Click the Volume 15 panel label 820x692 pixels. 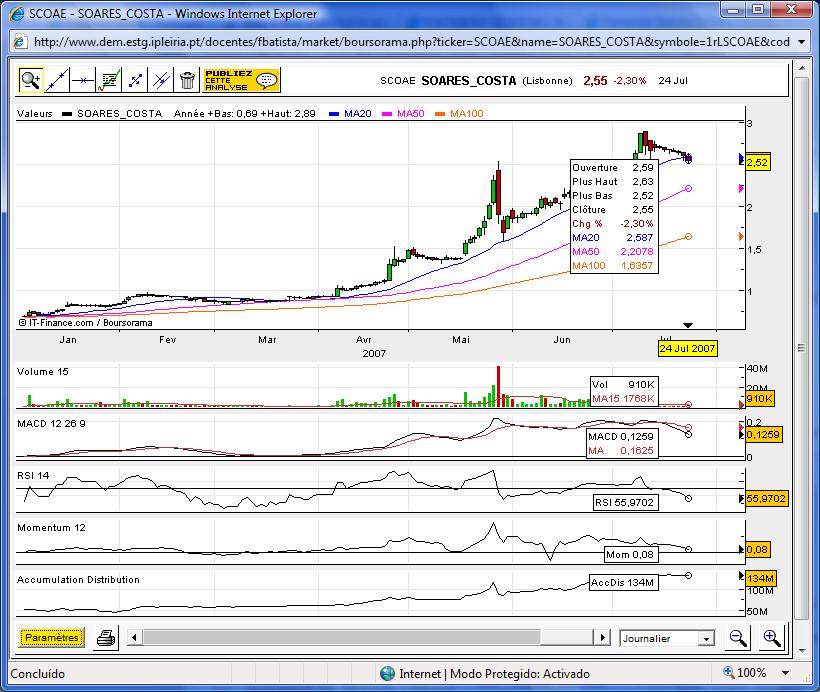point(43,371)
